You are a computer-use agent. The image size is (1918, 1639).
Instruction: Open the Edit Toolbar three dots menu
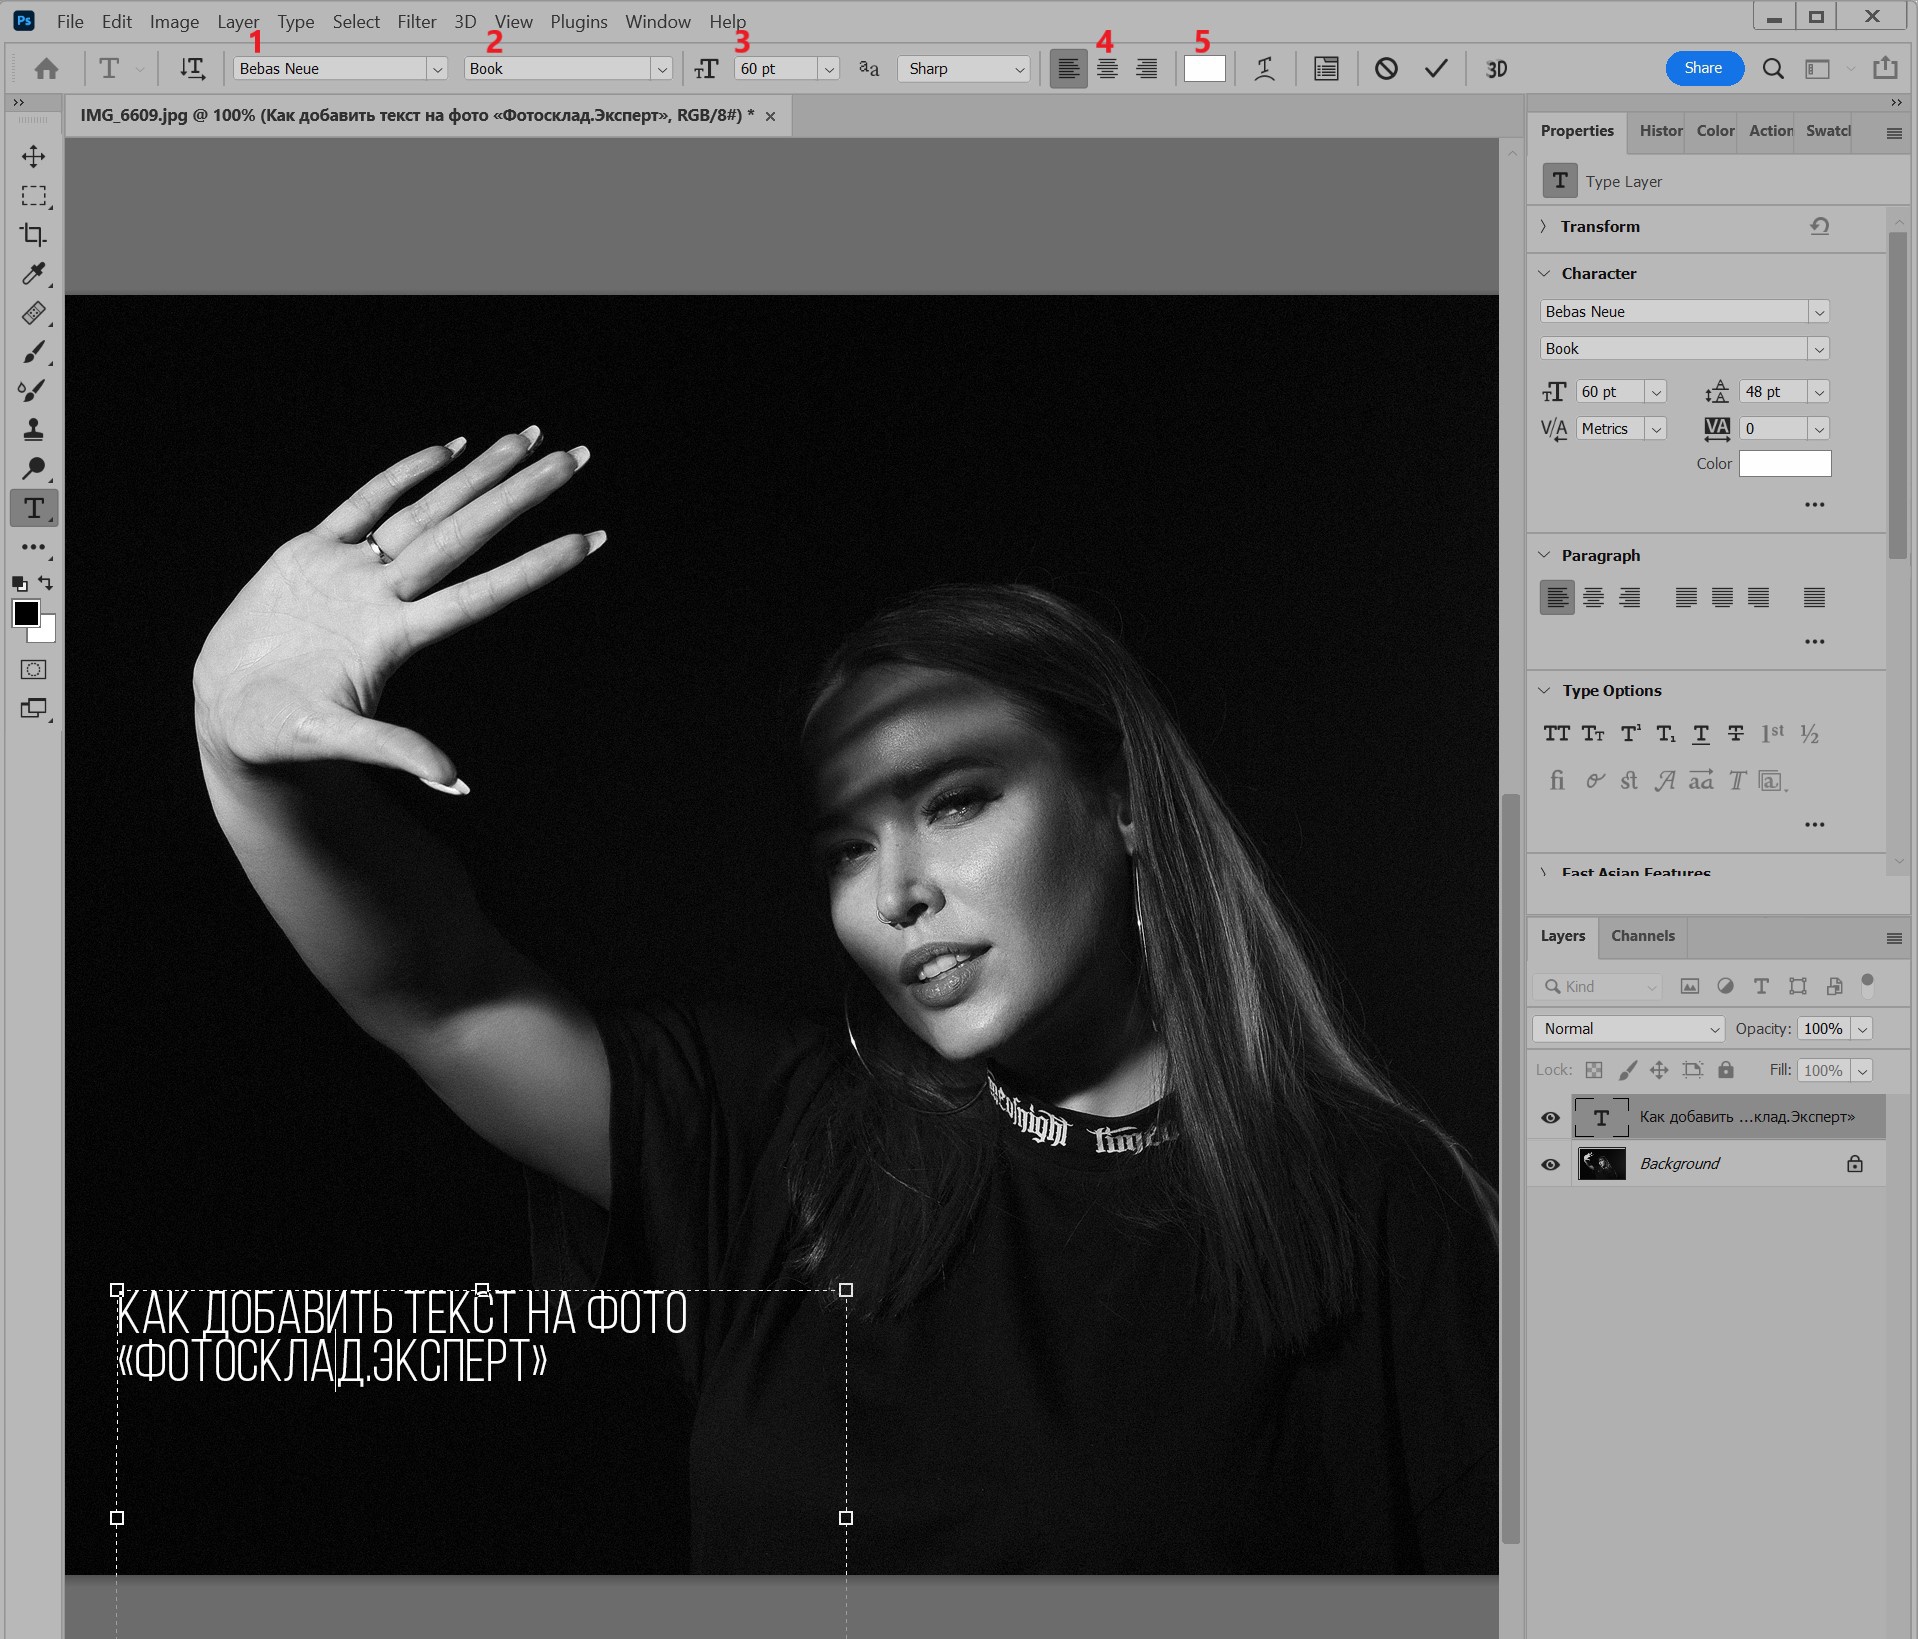(x=33, y=547)
